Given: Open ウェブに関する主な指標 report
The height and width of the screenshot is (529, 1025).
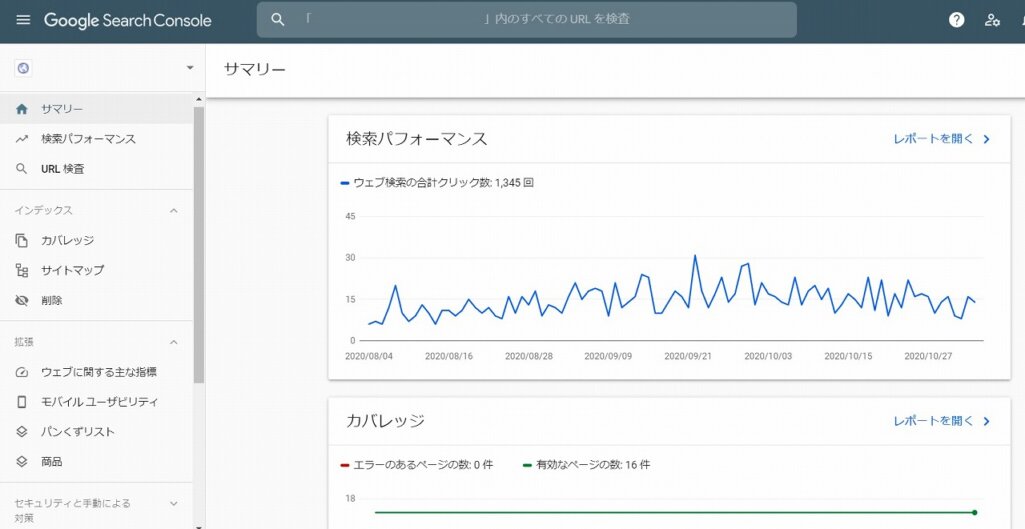Looking at the screenshot, I should [x=98, y=372].
